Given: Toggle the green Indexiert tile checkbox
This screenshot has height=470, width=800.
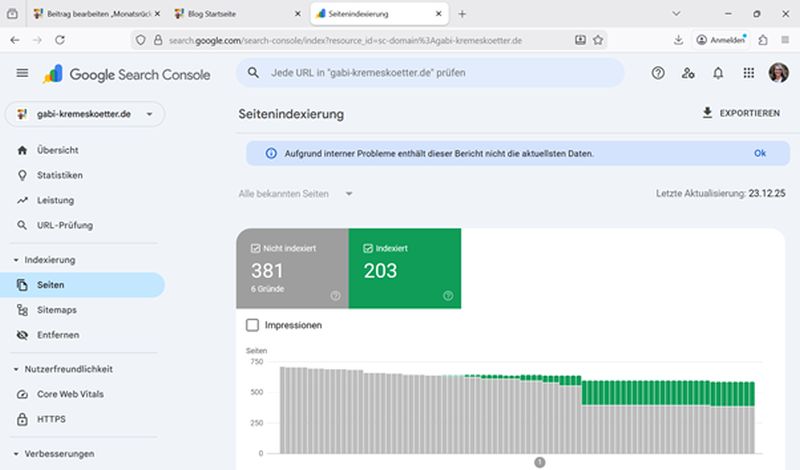Looking at the screenshot, I should coord(370,248).
